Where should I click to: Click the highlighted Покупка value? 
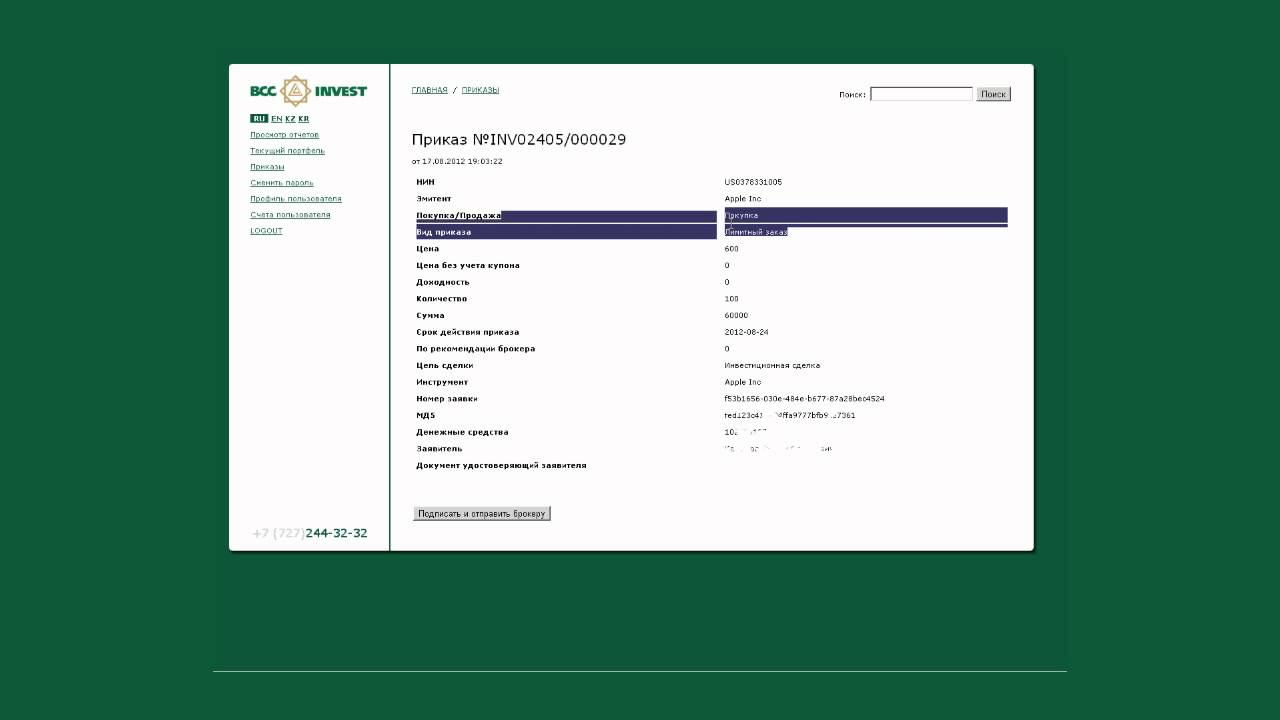[742, 216]
